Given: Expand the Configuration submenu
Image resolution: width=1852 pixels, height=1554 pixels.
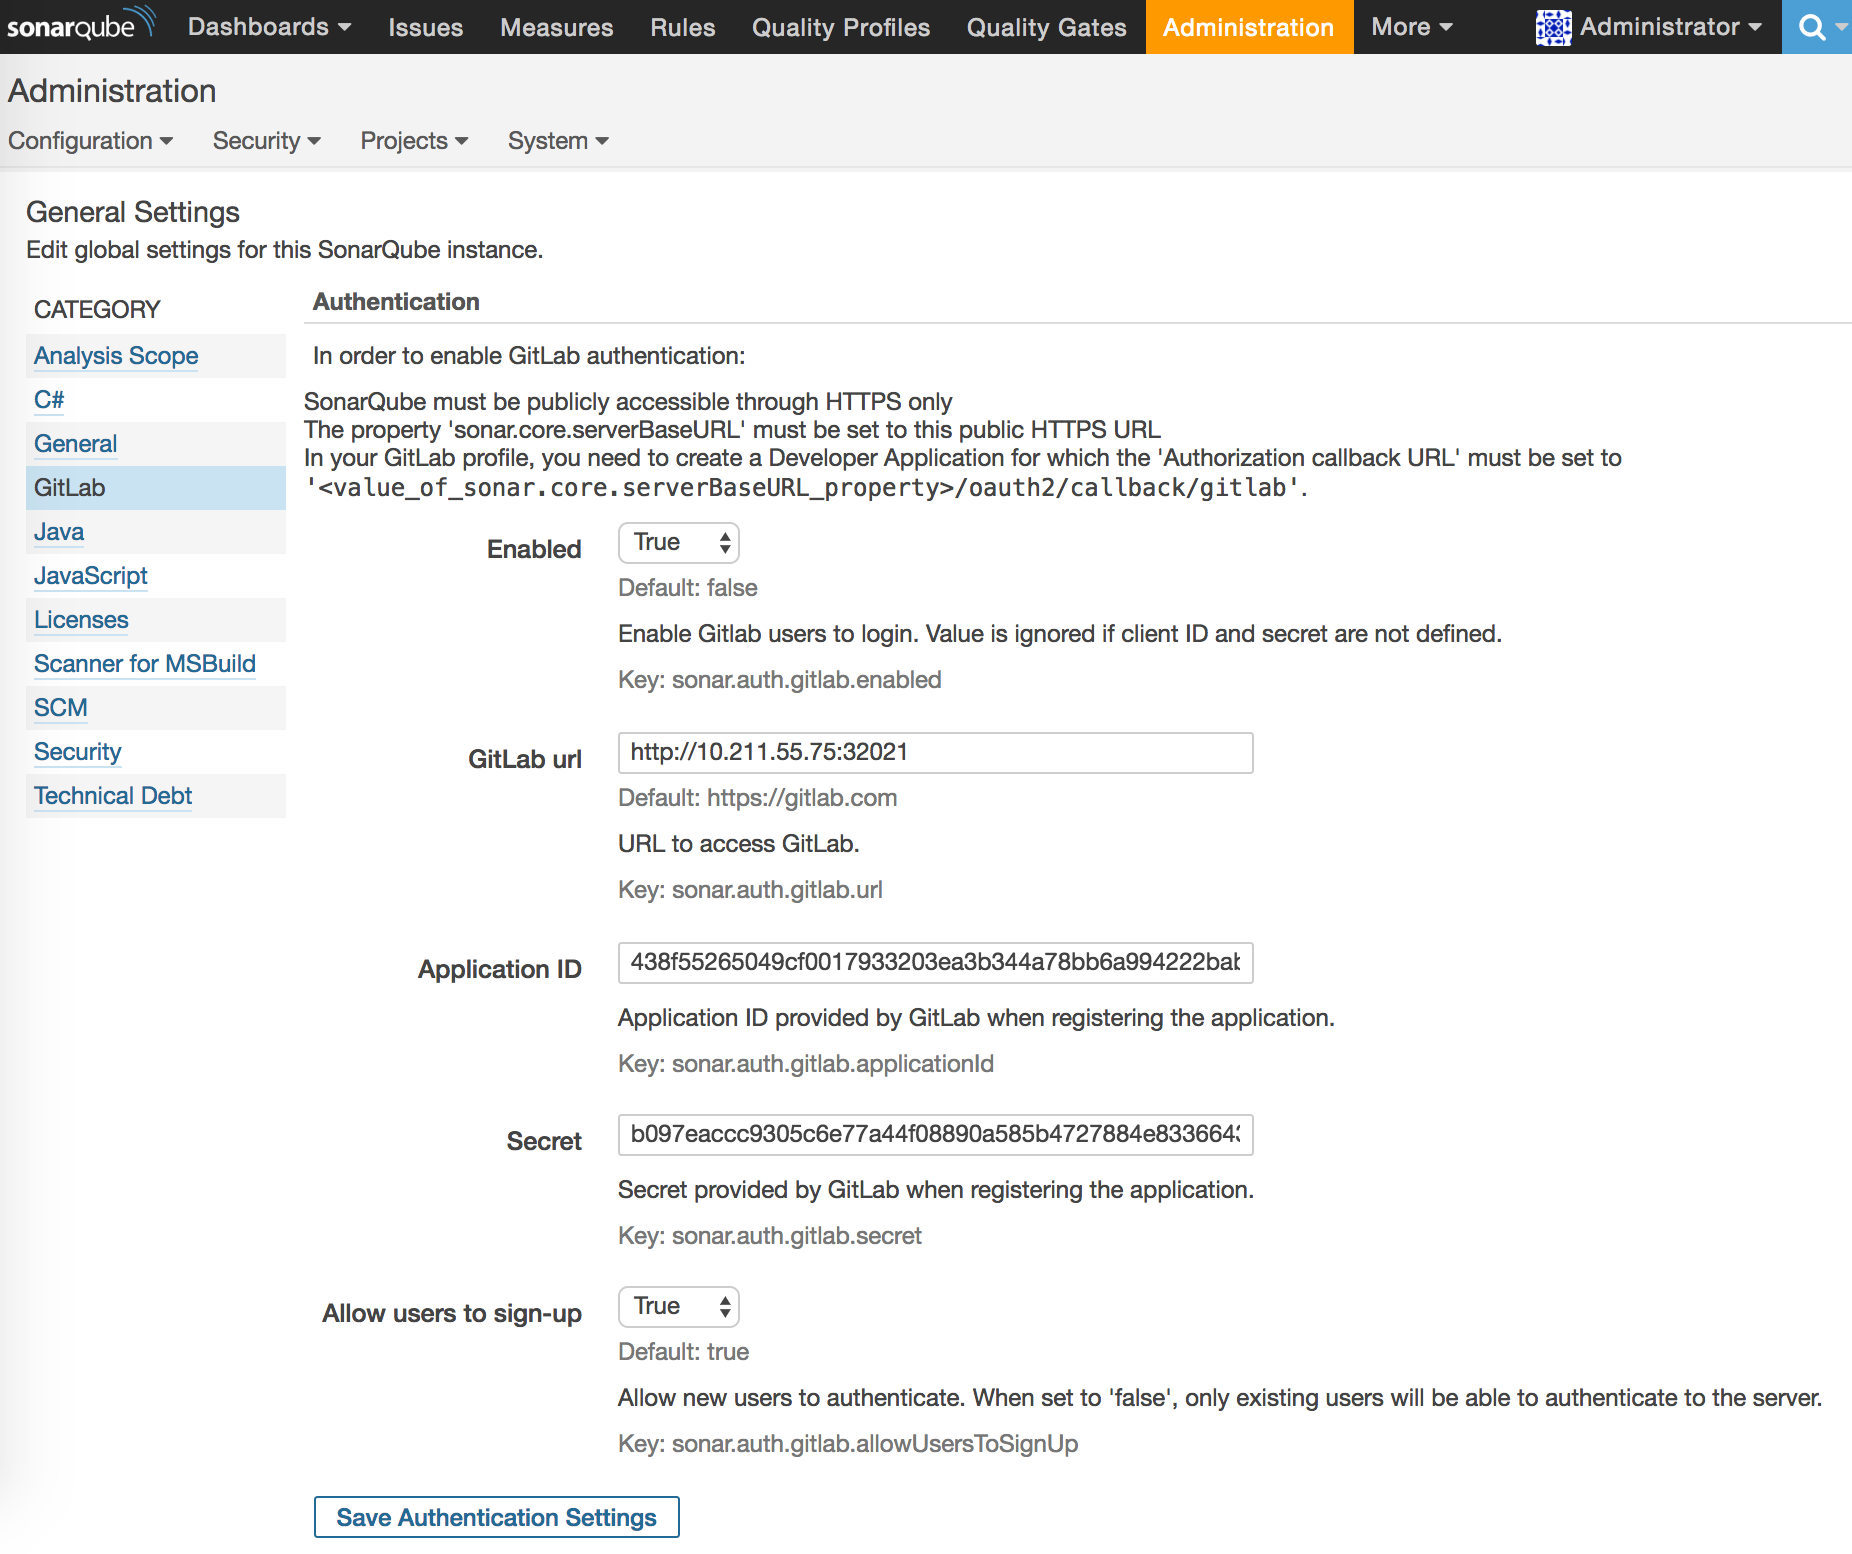Looking at the screenshot, I should [x=90, y=141].
